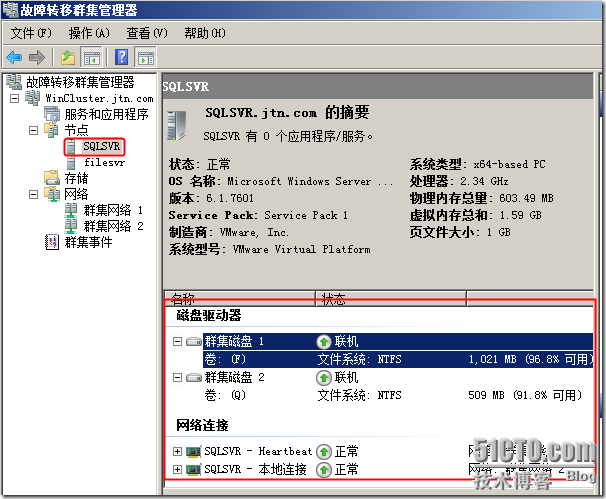
Task: Open the 查看(V) menu
Action: pyautogui.click(x=147, y=33)
